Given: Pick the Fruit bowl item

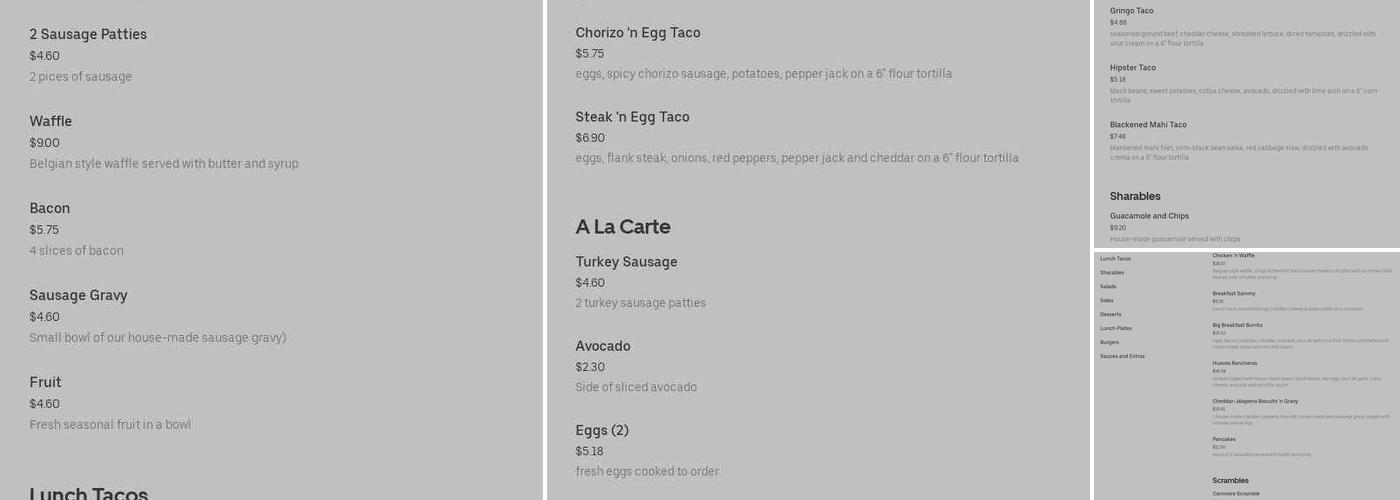Looking at the screenshot, I should coord(45,382).
